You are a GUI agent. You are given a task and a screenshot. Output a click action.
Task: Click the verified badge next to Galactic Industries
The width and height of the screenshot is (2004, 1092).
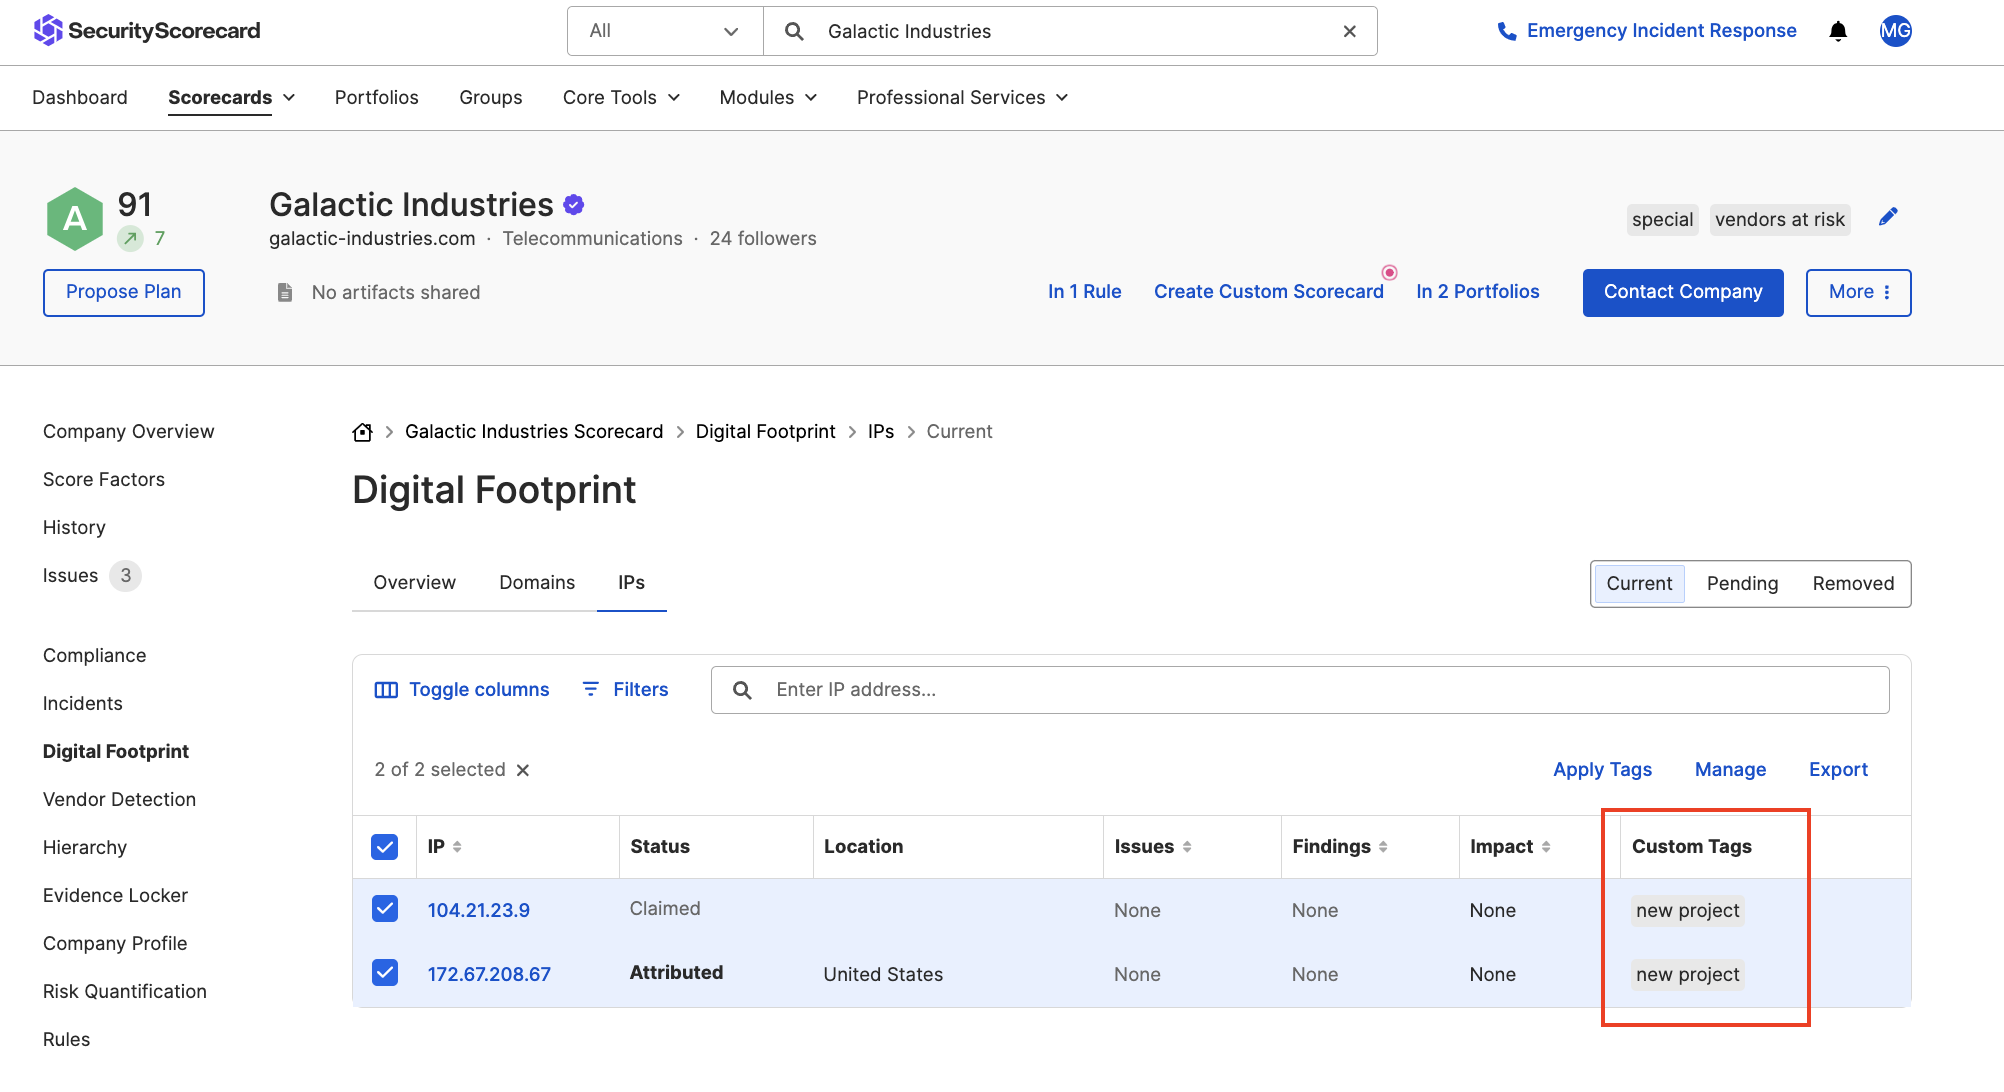(574, 205)
